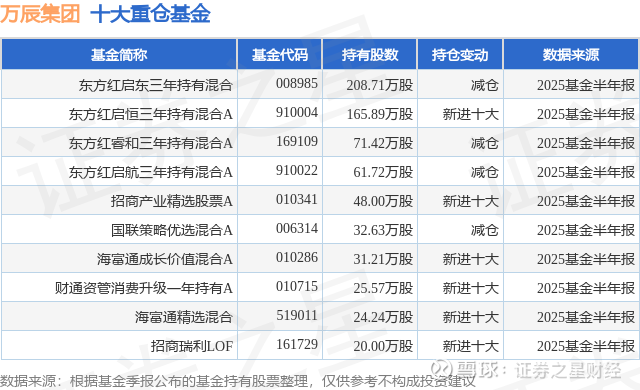Click fund code 910022
Viewport: 640px width, 390px height.
coord(297,171)
